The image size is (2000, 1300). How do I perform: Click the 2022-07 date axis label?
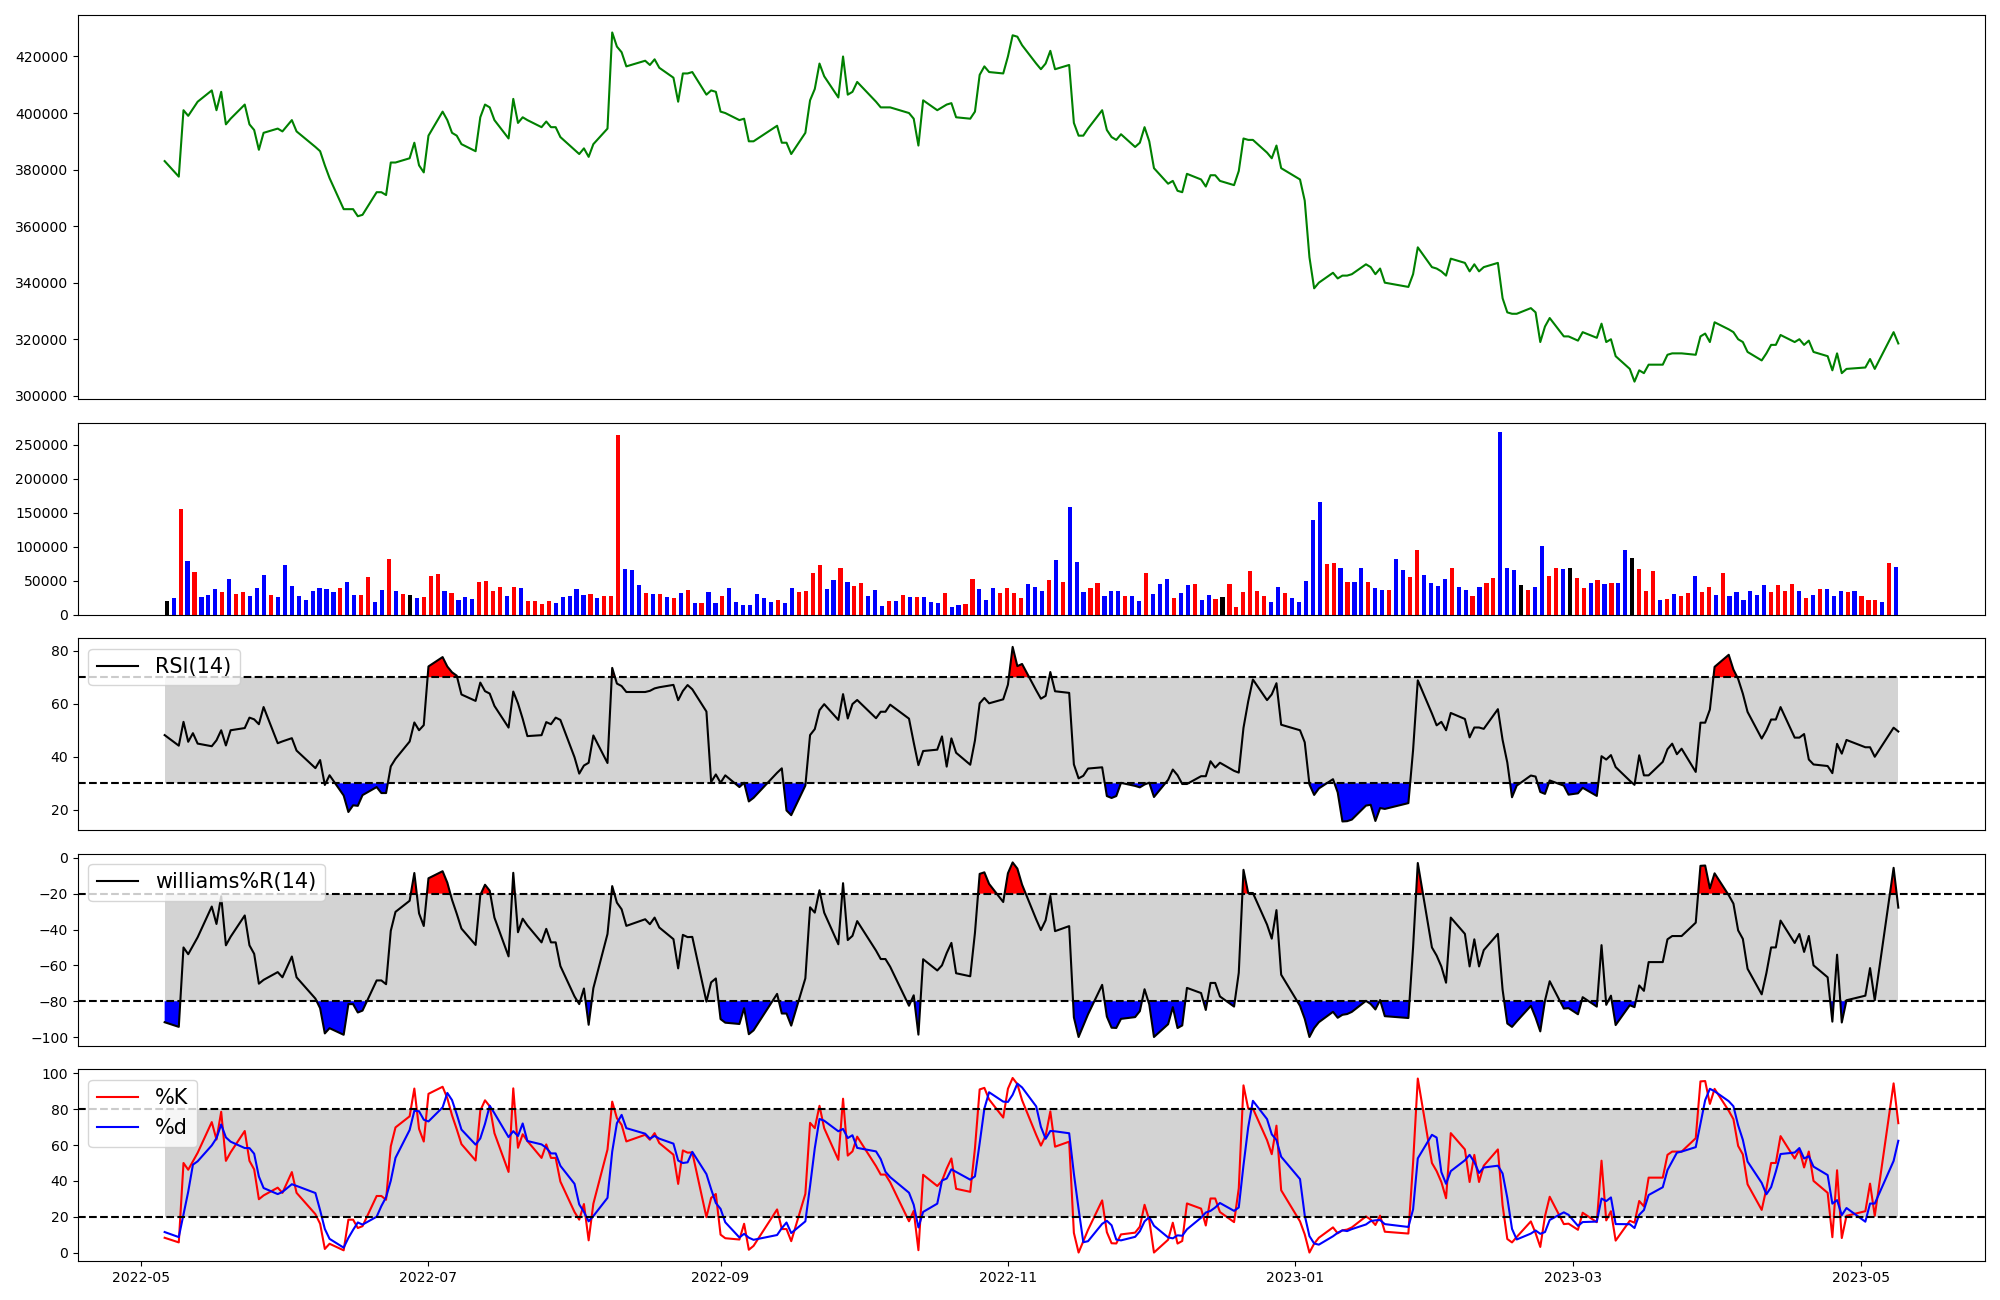428,1277
